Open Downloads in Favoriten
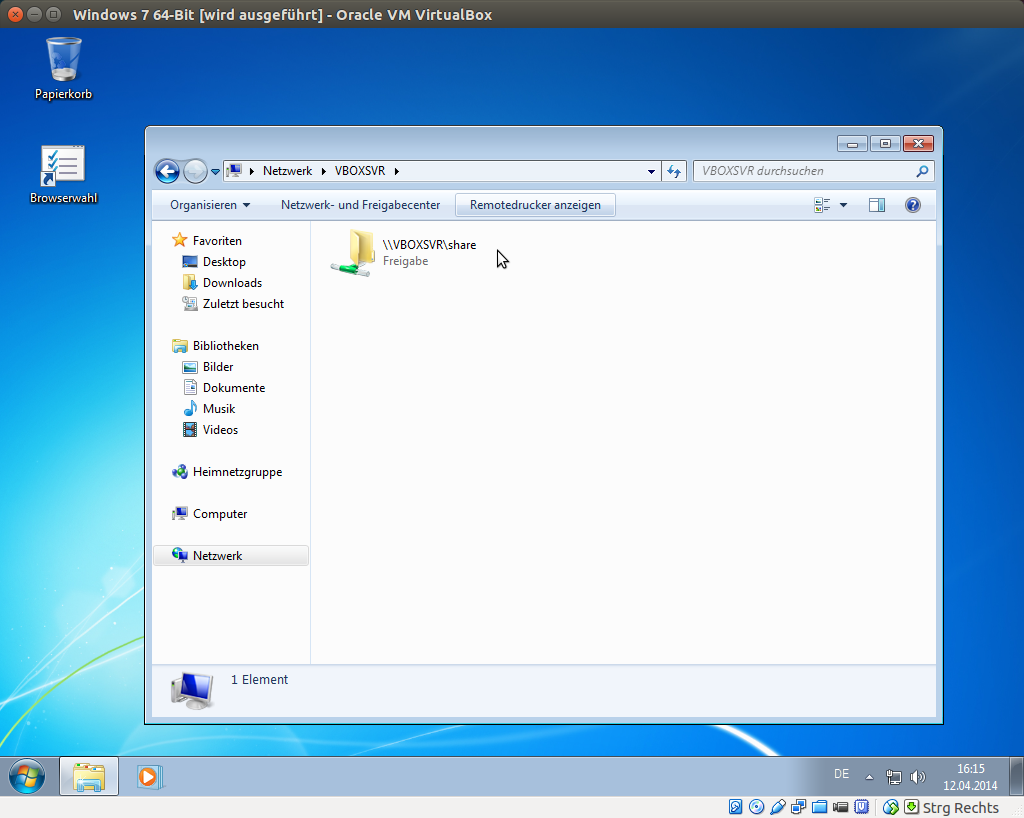Screen dimensions: 1024x818 232,283
